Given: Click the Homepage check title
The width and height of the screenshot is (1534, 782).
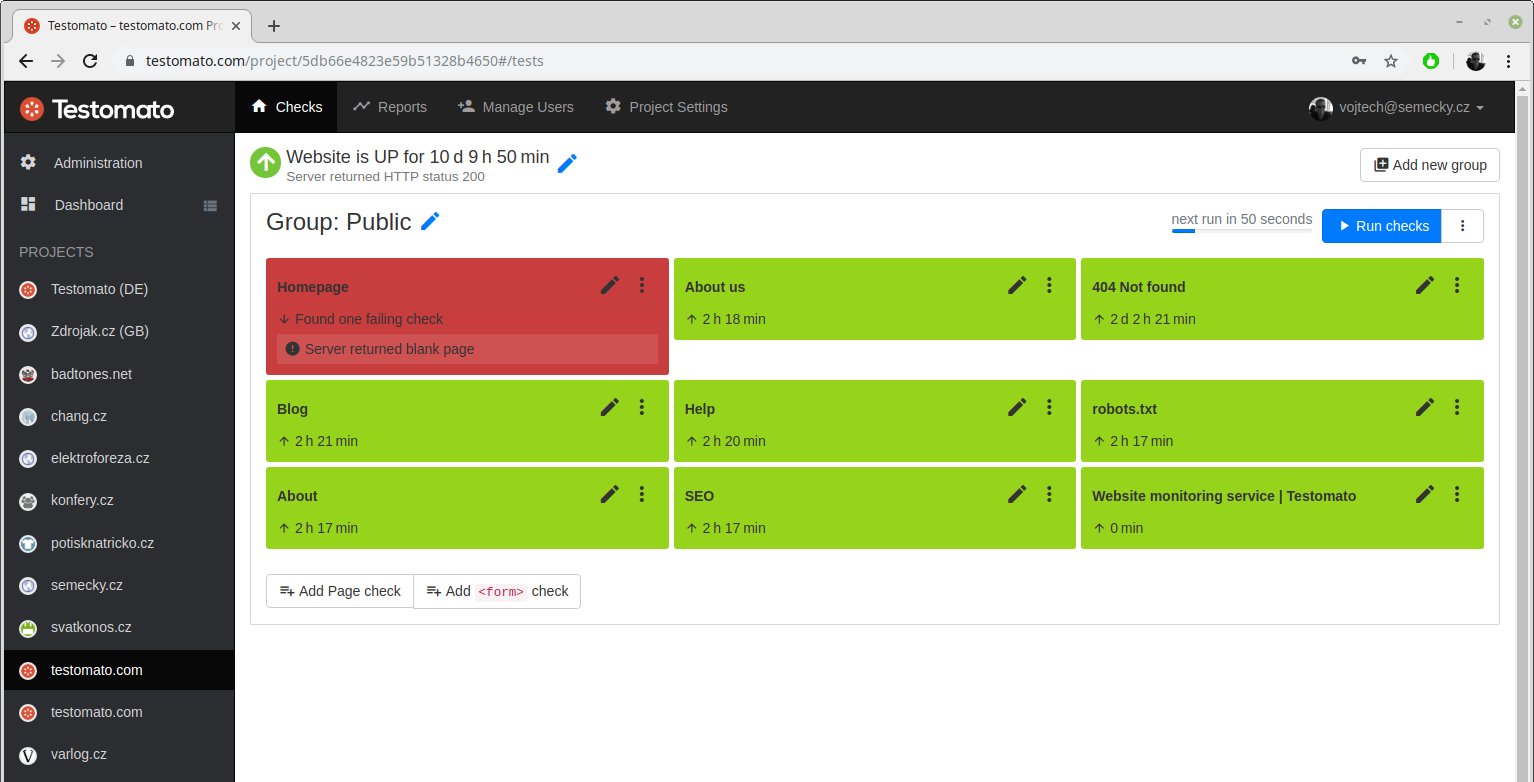Looking at the screenshot, I should pos(313,287).
